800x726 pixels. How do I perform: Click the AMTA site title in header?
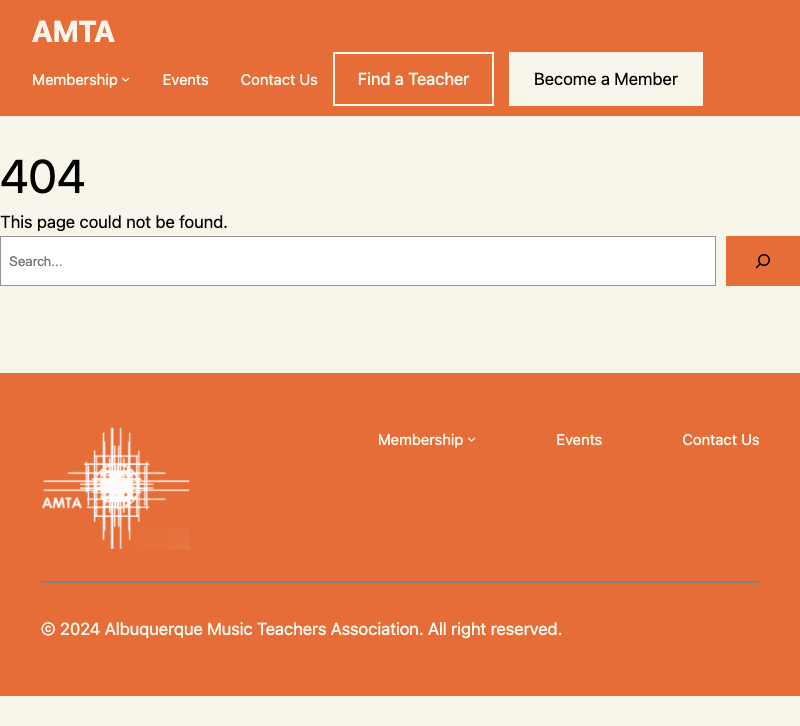[73, 32]
